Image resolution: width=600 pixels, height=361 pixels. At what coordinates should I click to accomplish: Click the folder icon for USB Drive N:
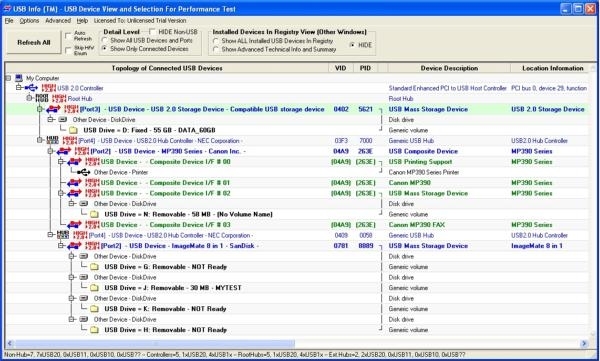94,214
